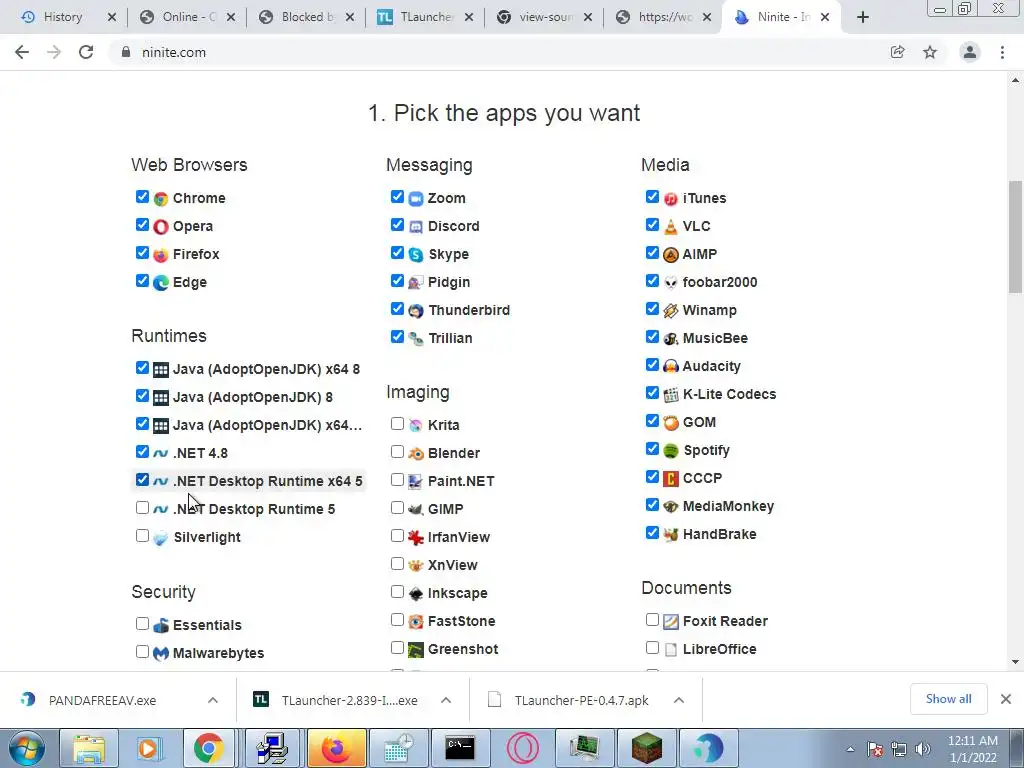
Task: Click the Discord app icon
Action: [415, 227]
